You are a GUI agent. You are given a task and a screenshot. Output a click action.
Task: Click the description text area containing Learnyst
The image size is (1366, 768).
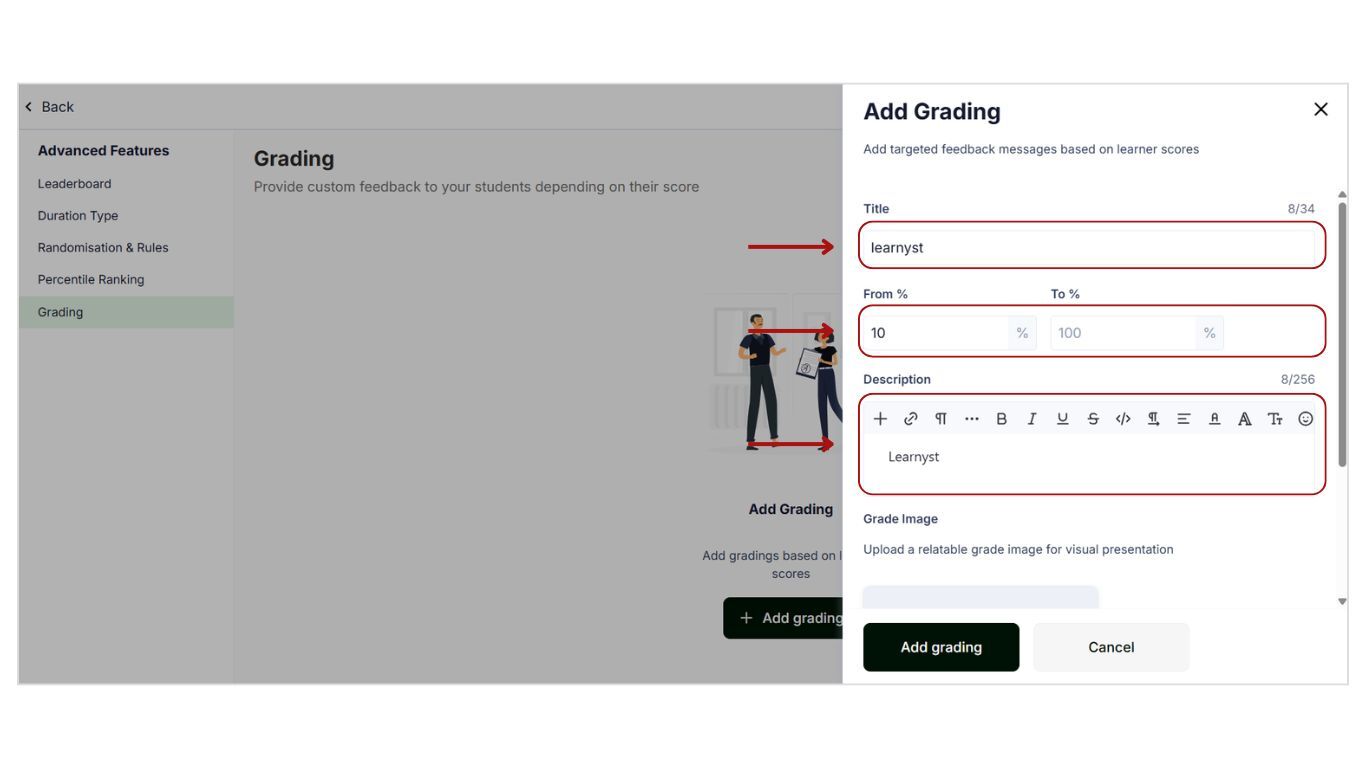point(1089,461)
